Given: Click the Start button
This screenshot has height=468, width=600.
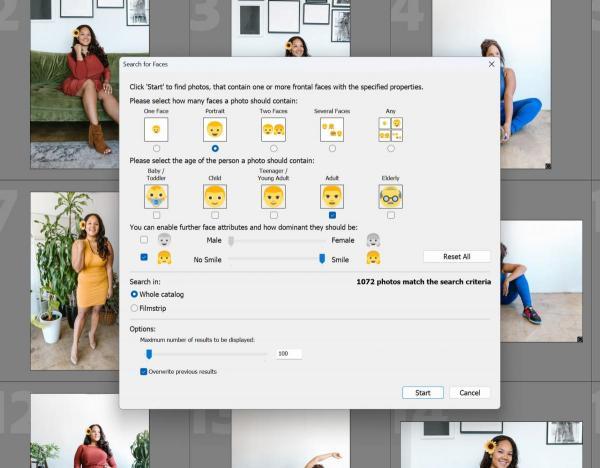Looking at the screenshot, I should click(x=423, y=393).
